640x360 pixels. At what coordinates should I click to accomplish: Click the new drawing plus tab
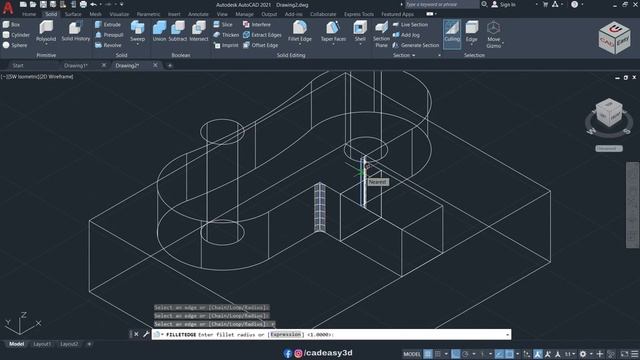pos(170,65)
